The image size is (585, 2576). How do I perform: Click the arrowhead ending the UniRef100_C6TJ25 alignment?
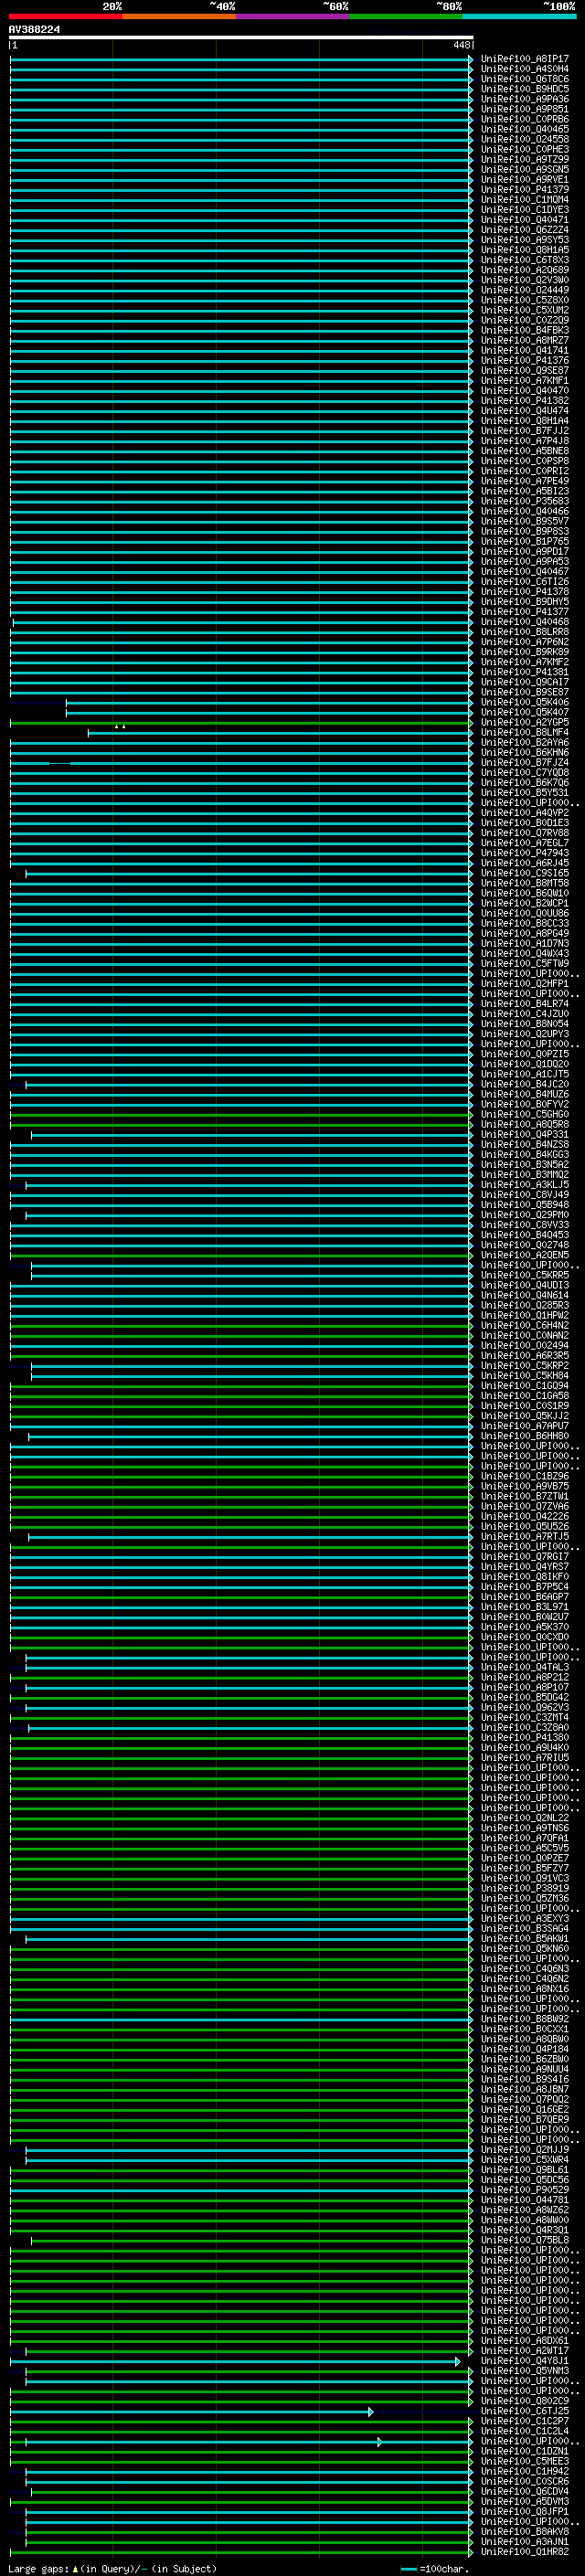371,2412
